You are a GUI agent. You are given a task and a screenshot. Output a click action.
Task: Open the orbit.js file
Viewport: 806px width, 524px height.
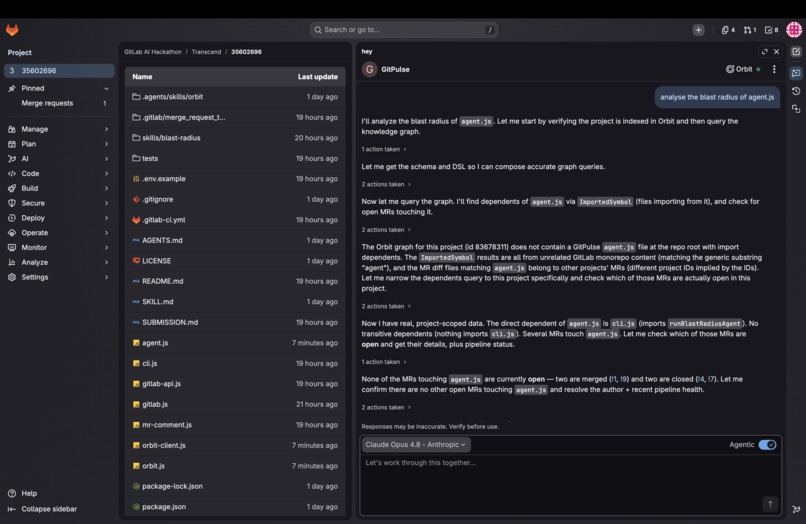click(x=153, y=466)
